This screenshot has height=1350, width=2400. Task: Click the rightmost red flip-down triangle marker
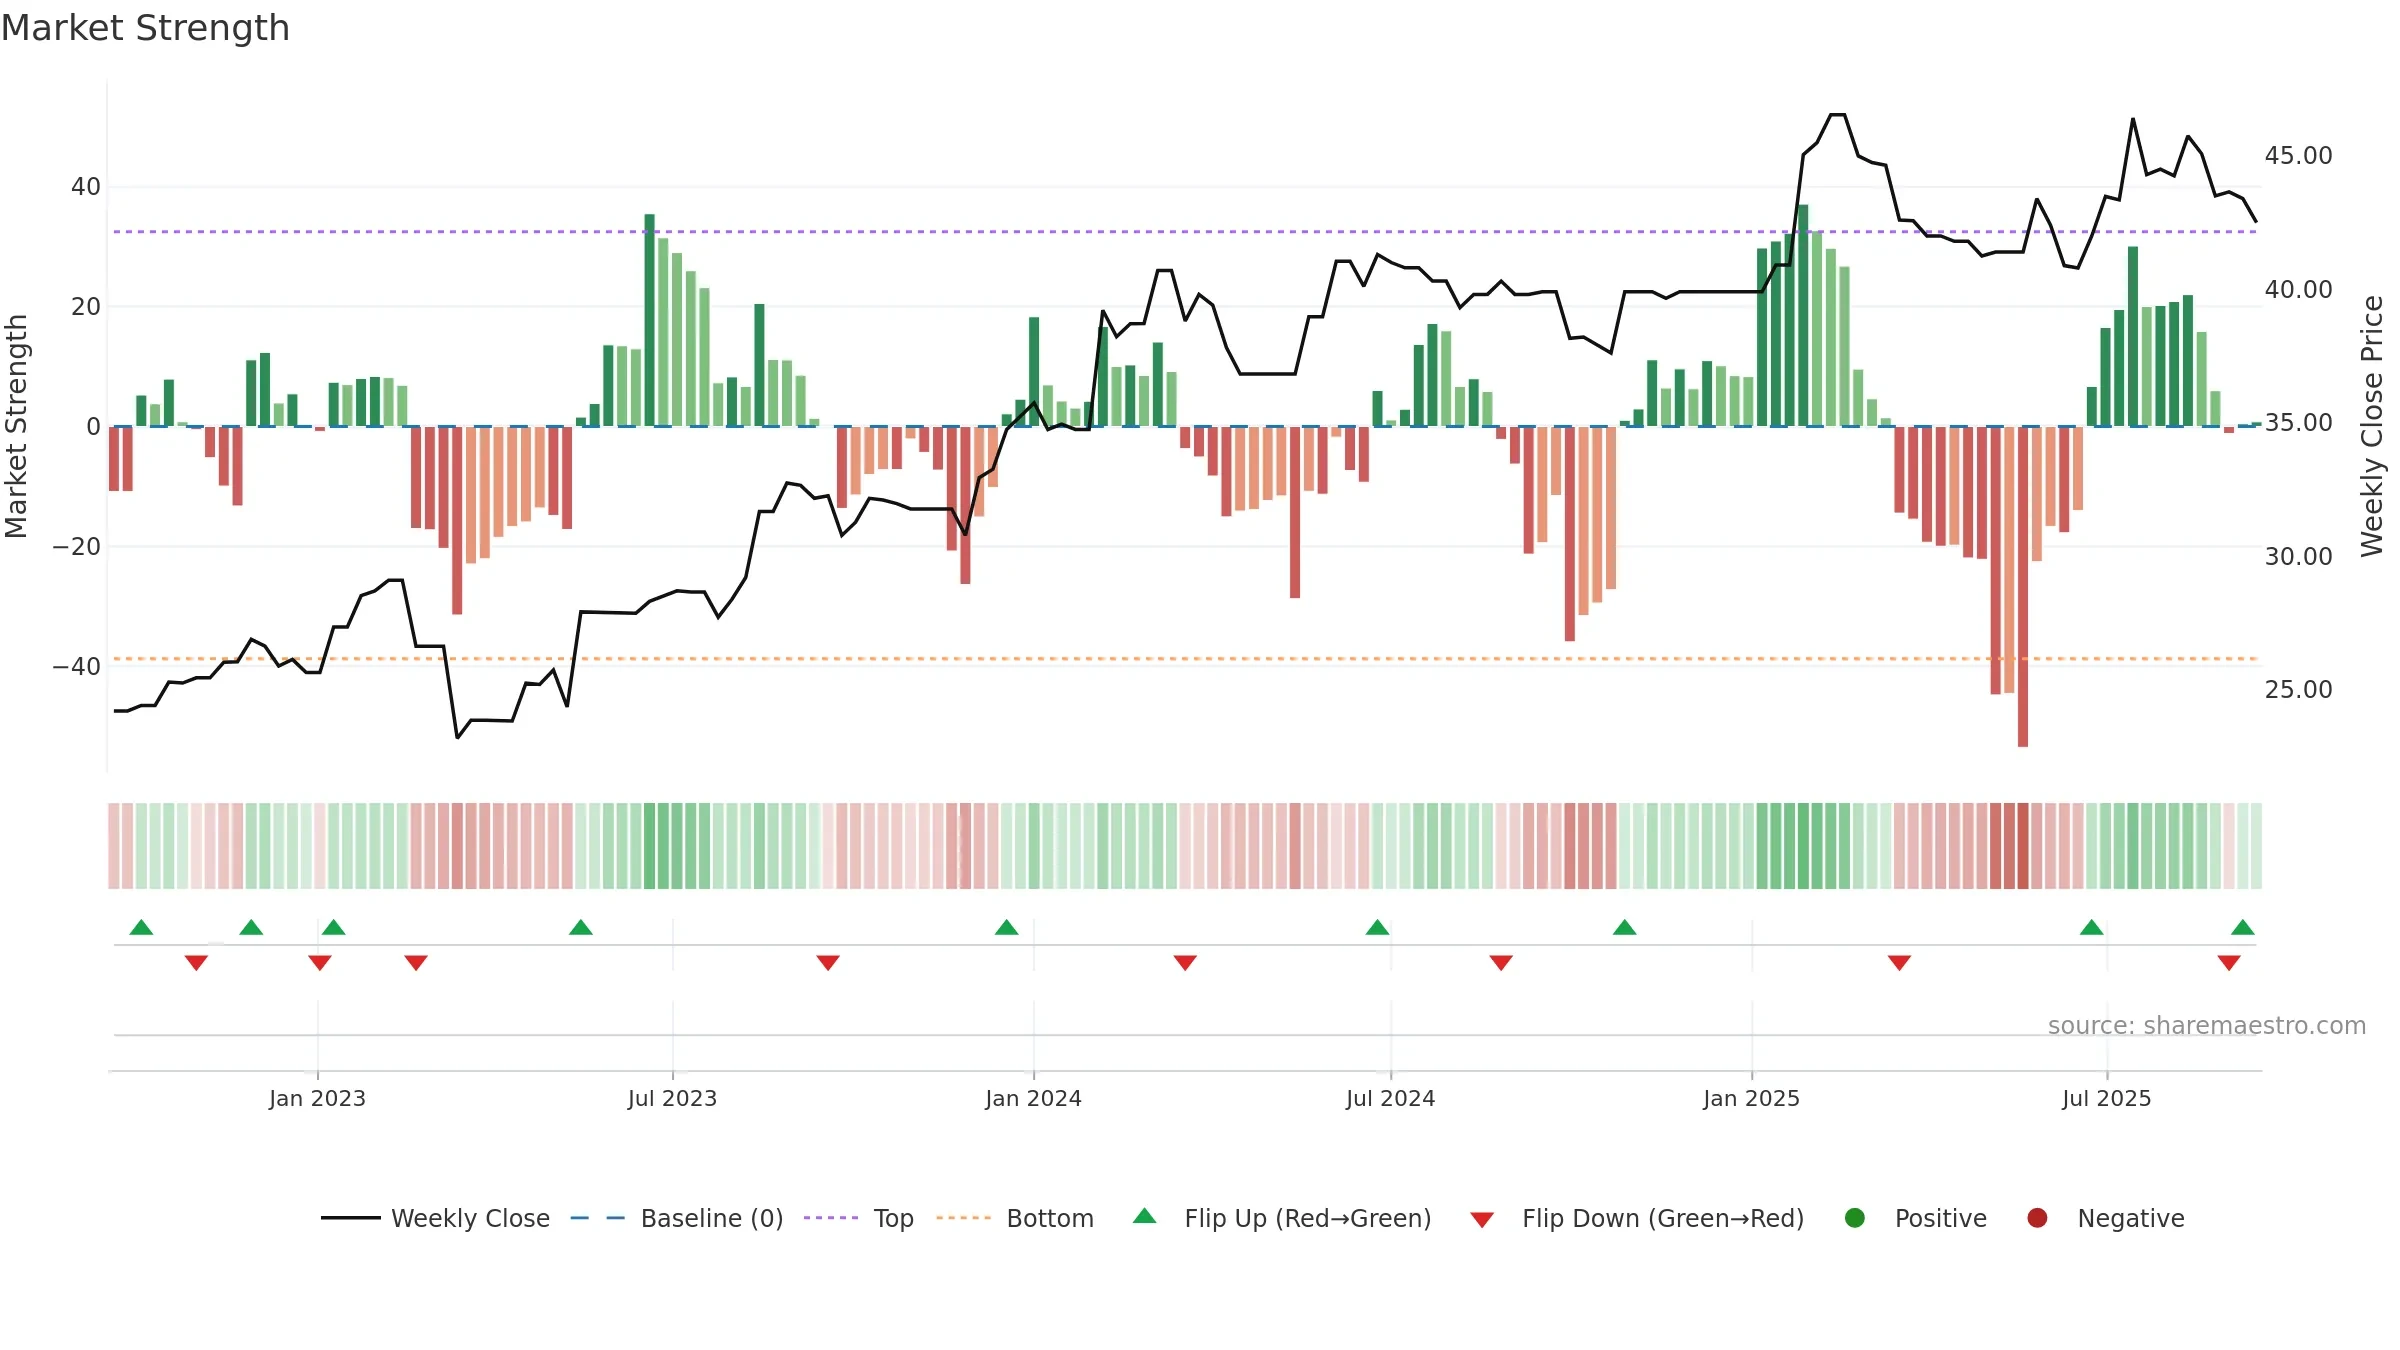click(x=2229, y=963)
